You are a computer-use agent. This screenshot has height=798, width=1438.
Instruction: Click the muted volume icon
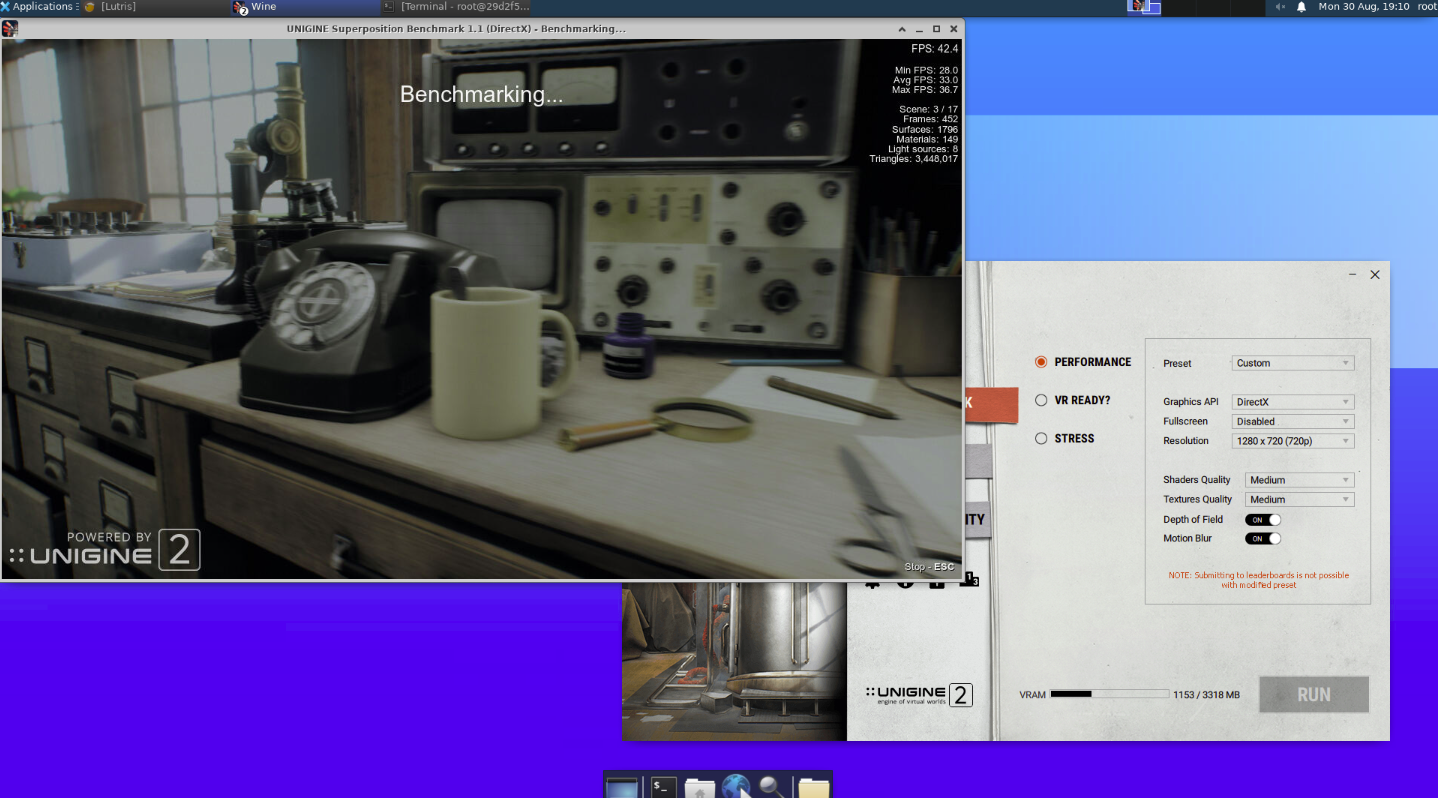1280,7
